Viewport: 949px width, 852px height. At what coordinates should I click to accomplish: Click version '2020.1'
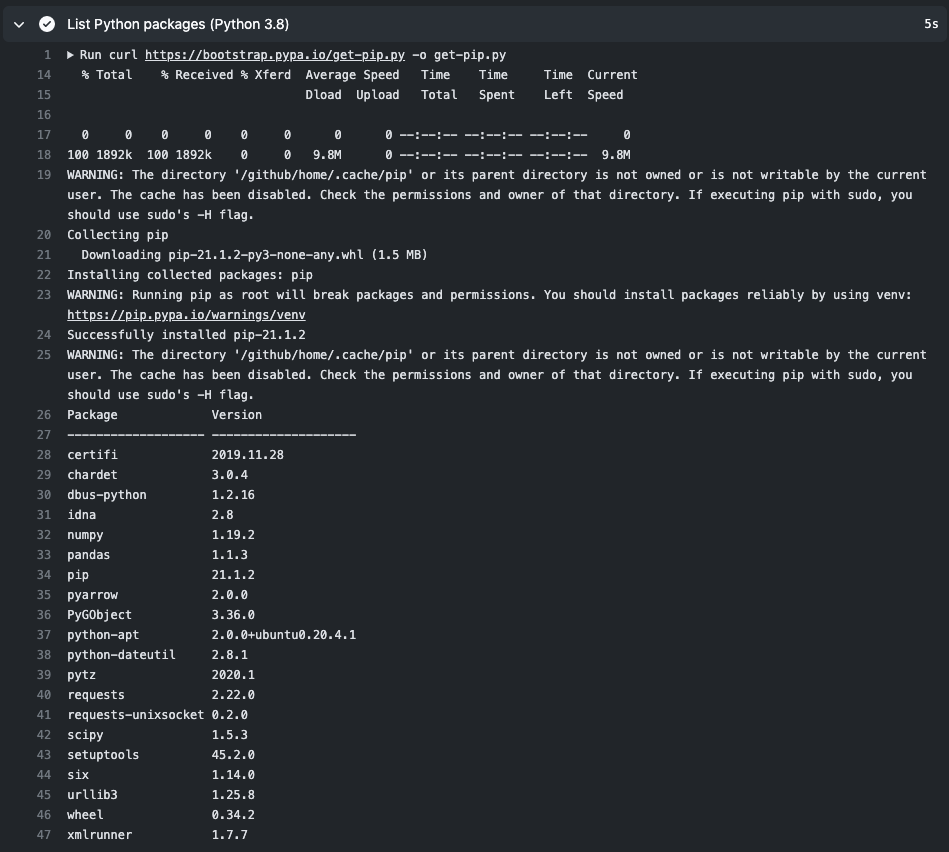233,675
